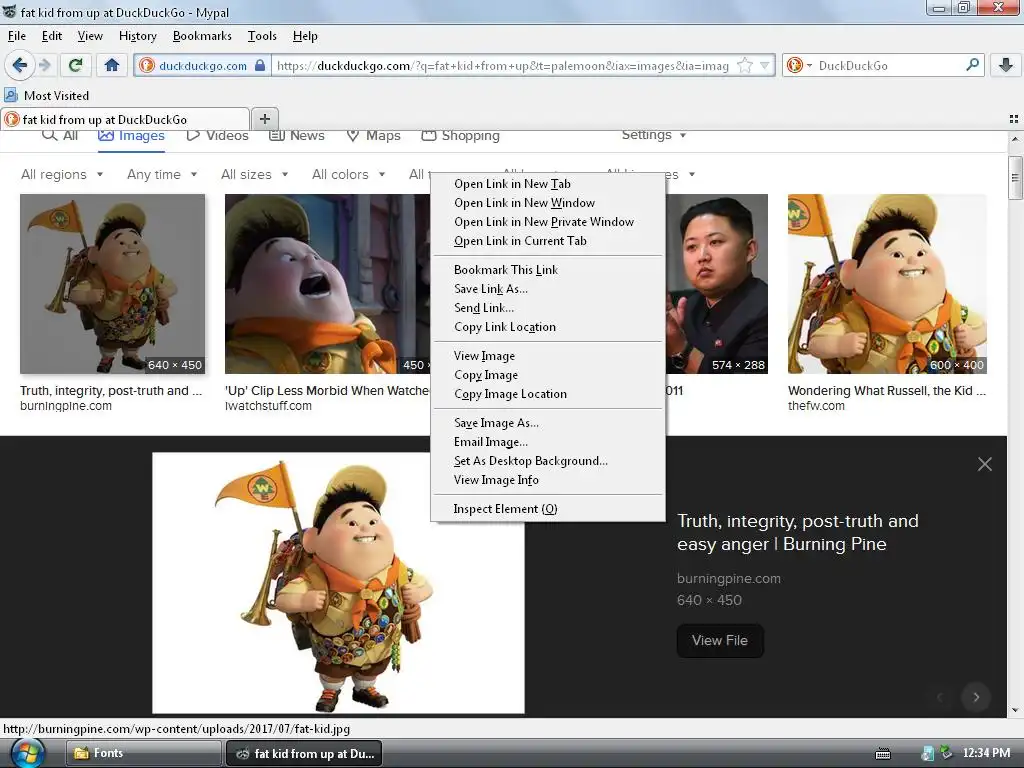Image resolution: width=1024 pixels, height=768 pixels.
Task: Expand the All colors filter
Action: pyautogui.click(x=349, y=174)
